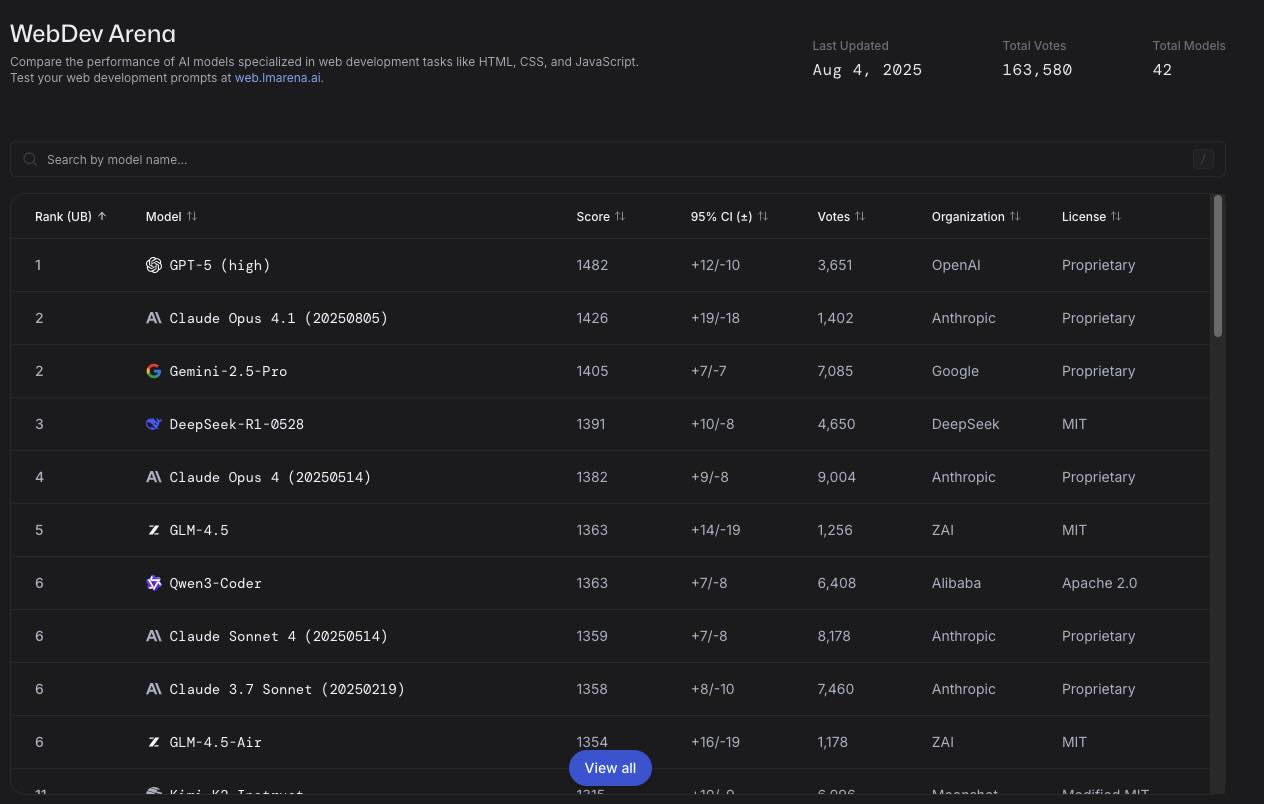
Task: Click the confidence interval +19/-18
Action: pyautogui.click(x=716, y=318)
